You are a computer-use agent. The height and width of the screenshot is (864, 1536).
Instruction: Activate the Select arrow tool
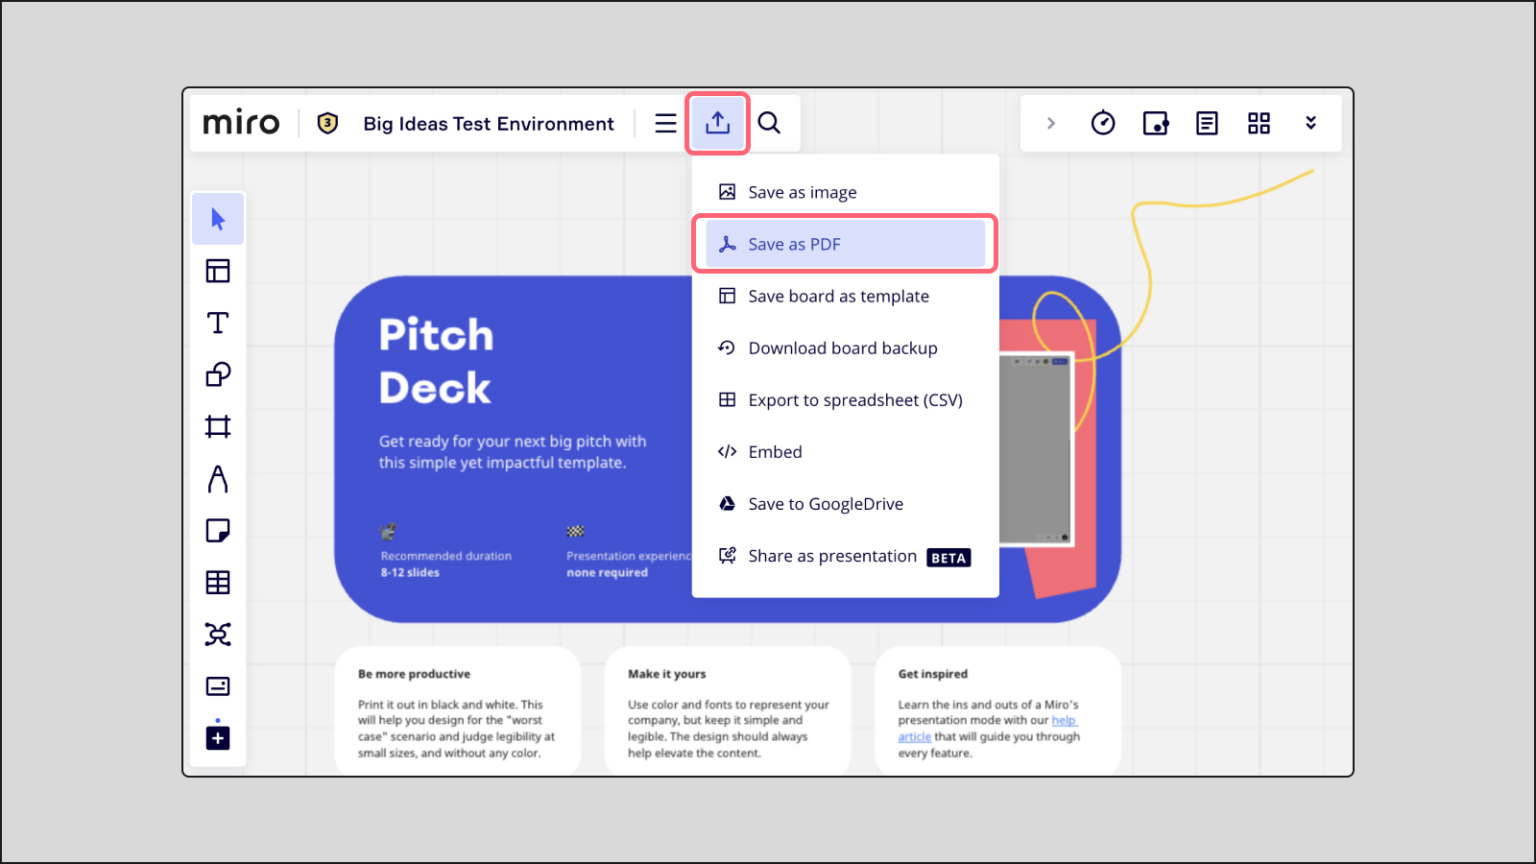coord(218,218)
